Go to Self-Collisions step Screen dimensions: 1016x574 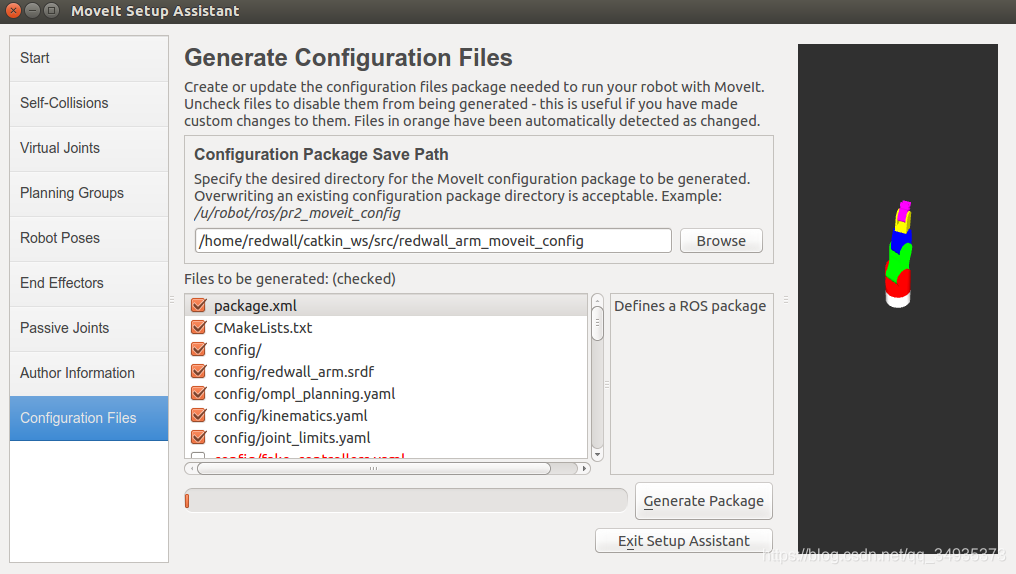click(x=89, y=104)
